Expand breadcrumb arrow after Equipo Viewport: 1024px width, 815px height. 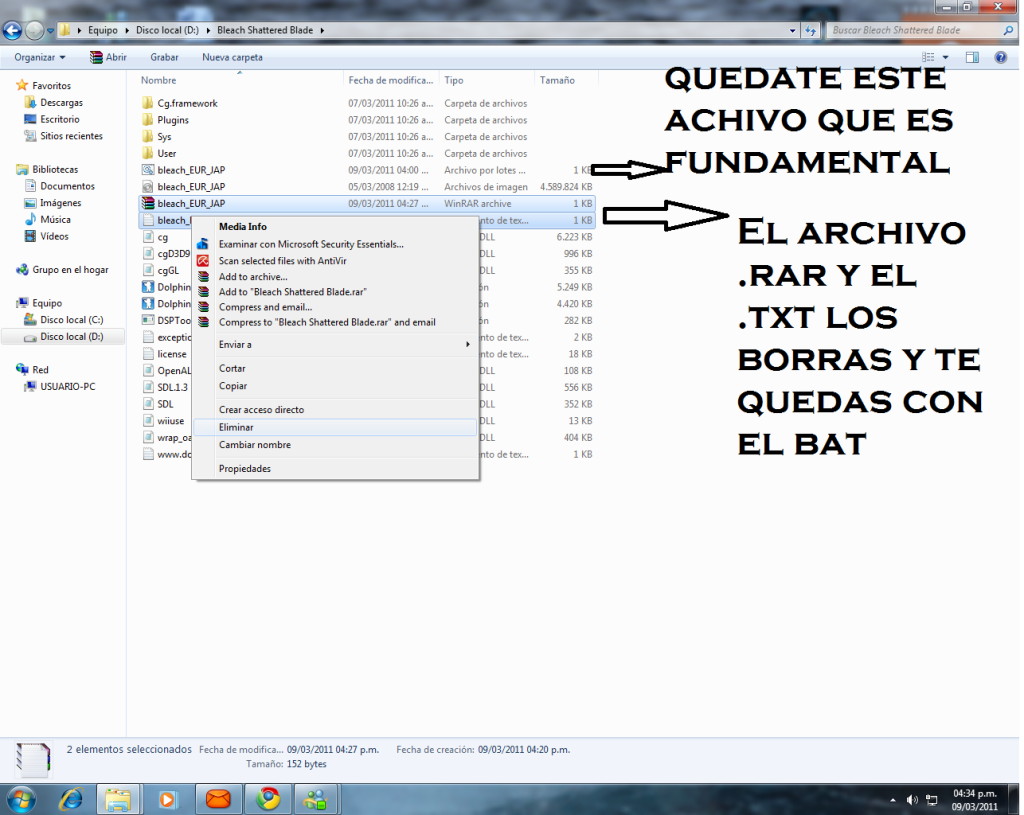(x=127, y=30)
